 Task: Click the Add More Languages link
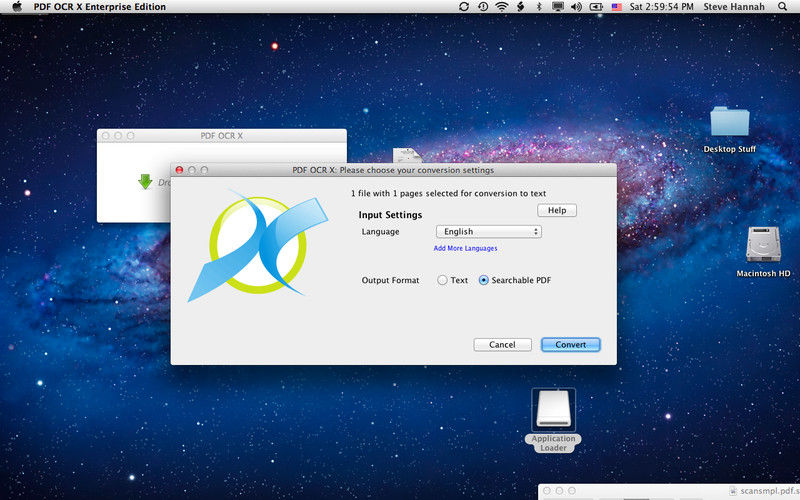click(465, 248)
